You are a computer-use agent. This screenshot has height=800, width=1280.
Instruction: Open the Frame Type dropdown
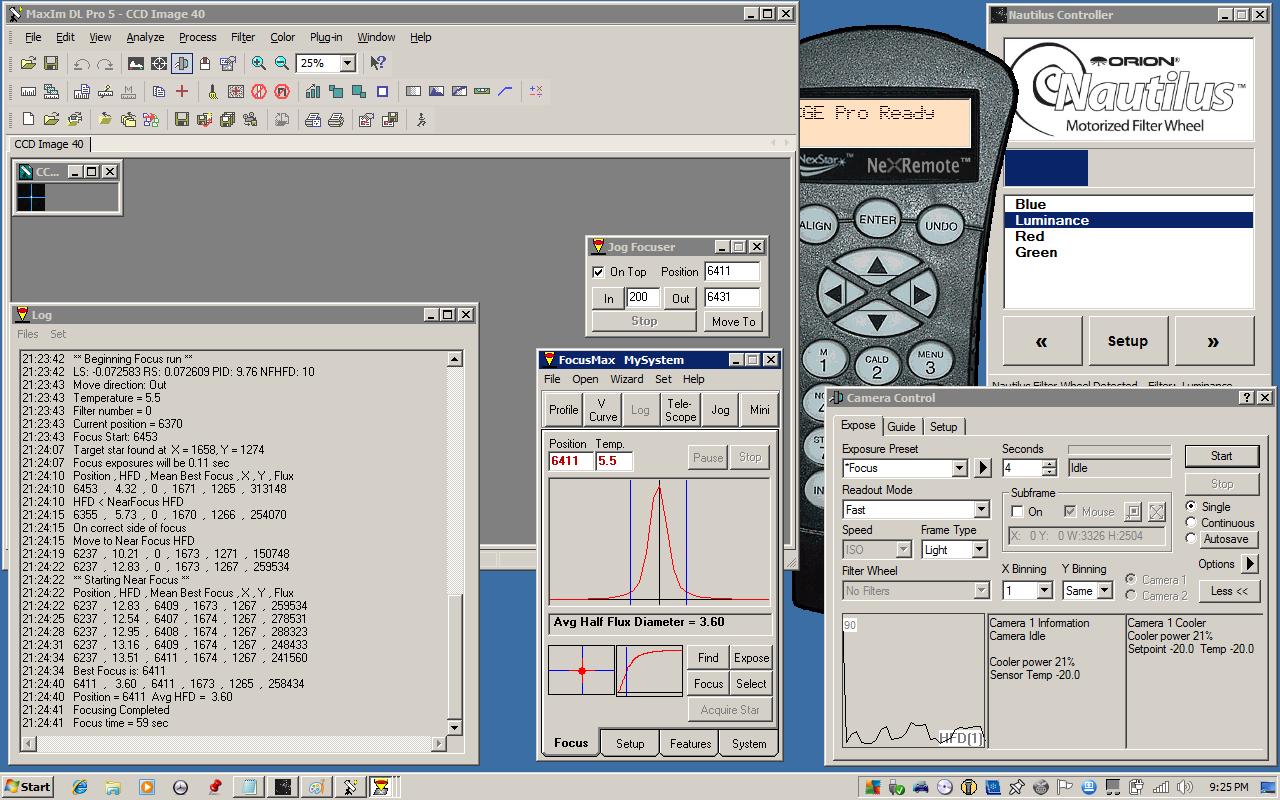981,550
